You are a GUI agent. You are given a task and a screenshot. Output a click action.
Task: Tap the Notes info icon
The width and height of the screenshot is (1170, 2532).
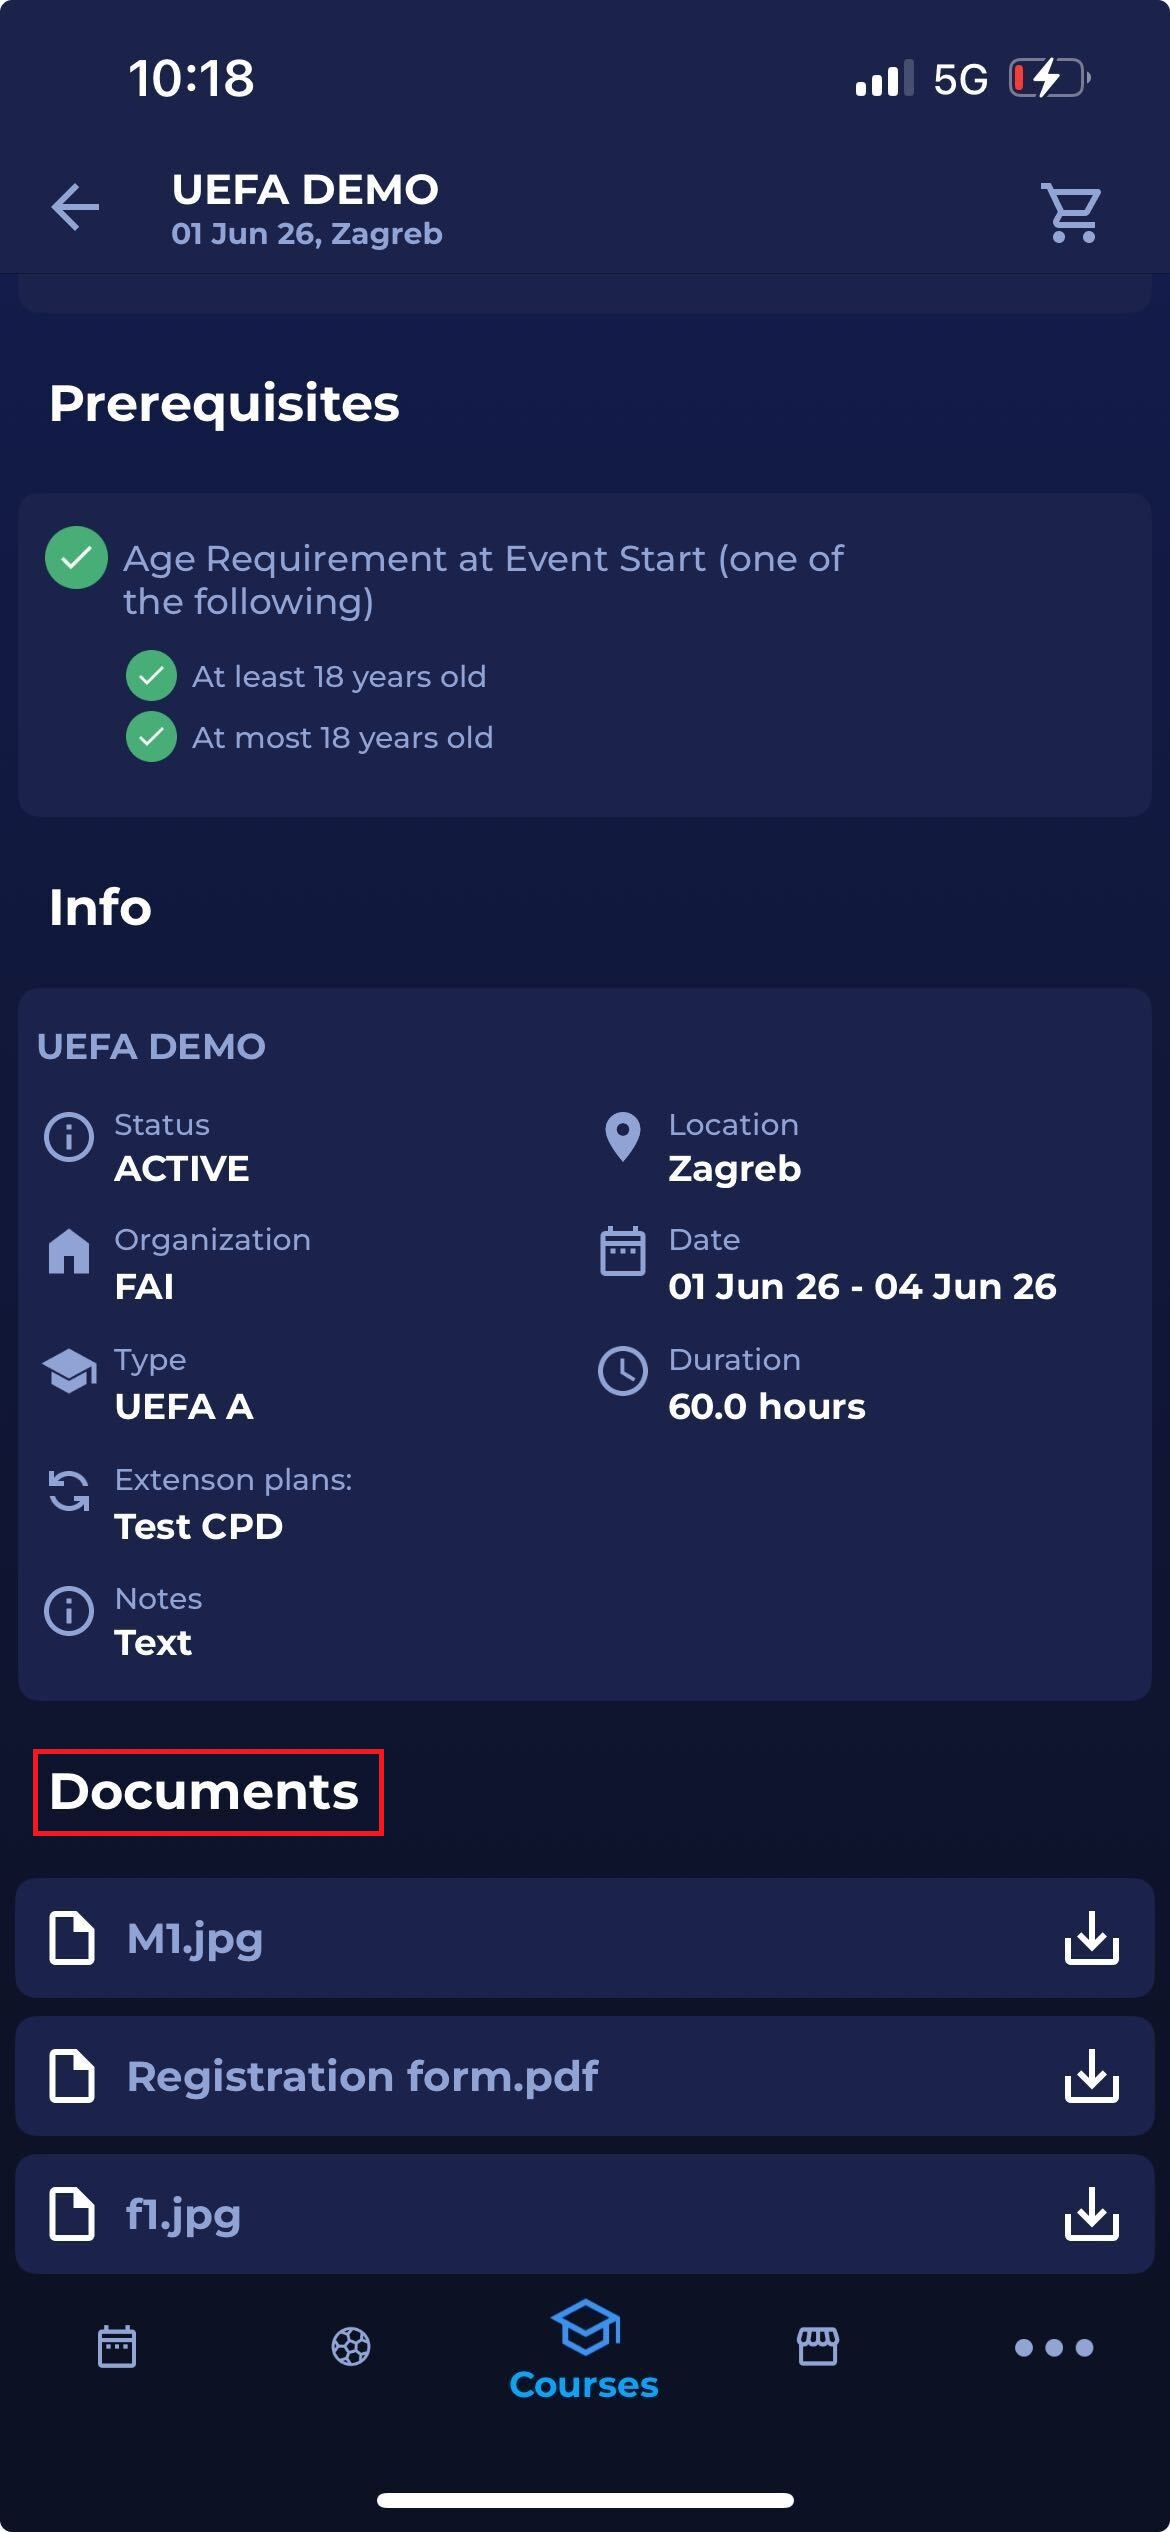pyautogui.click(x=69, y=1611)
